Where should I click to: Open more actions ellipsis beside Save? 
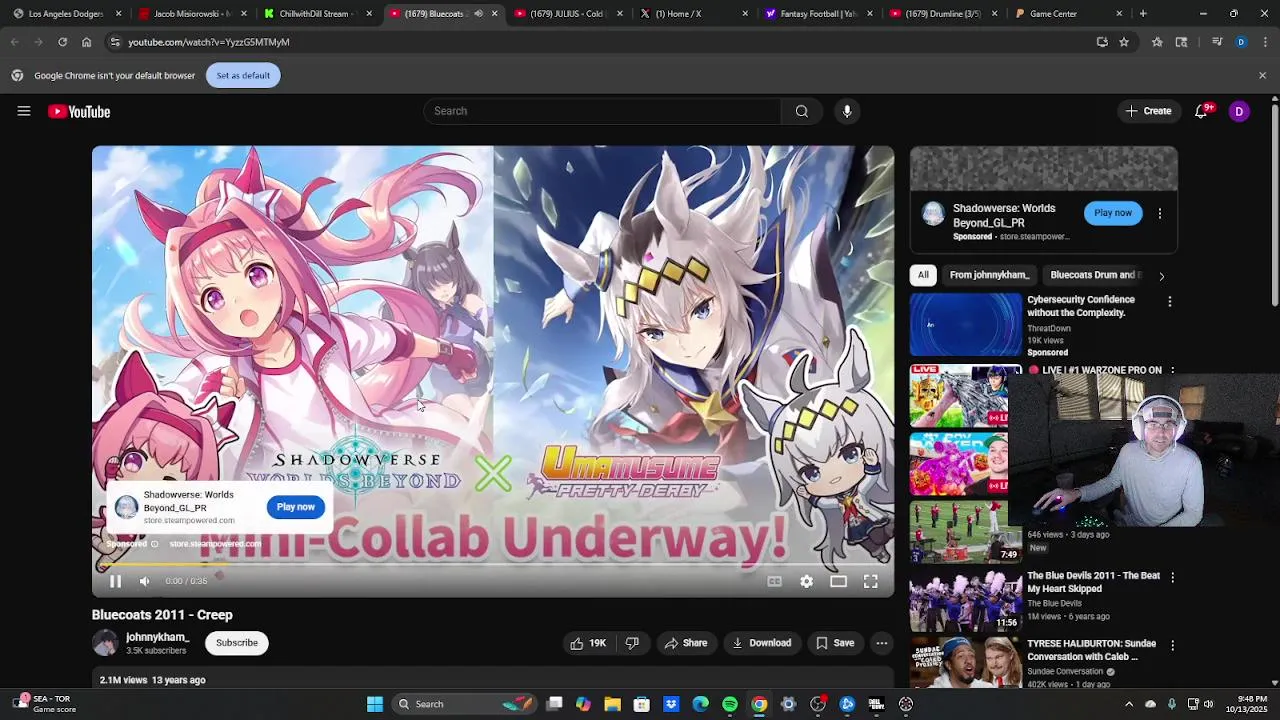881,643
